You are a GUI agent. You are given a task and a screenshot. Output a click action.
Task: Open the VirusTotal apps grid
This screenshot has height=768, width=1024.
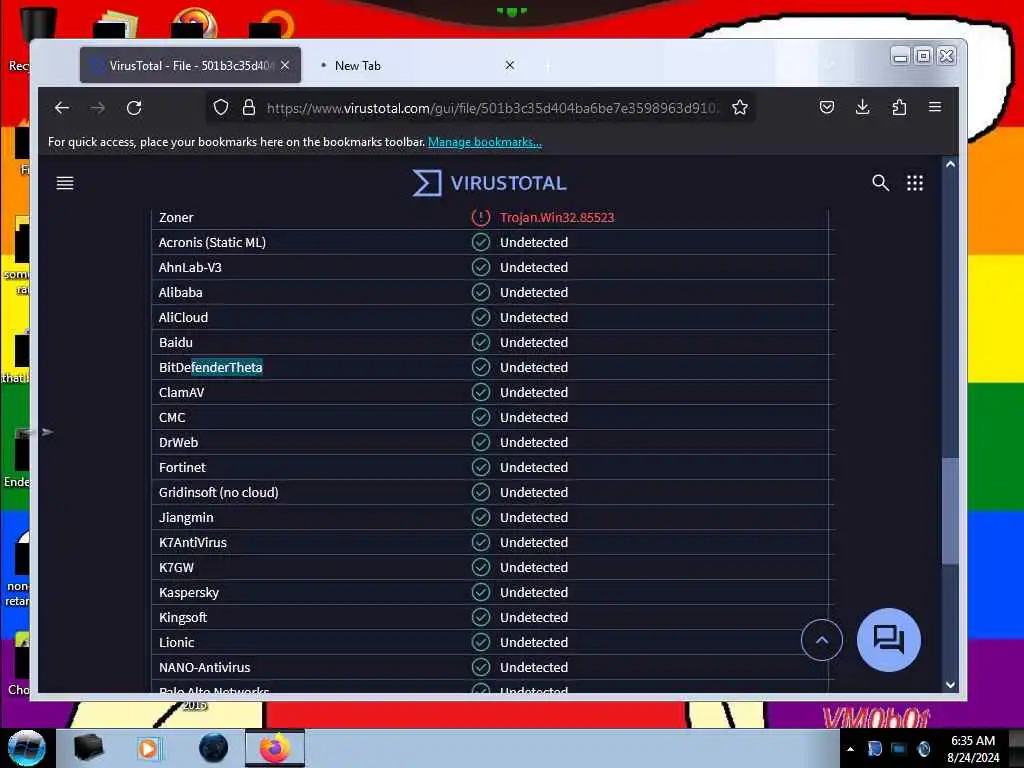pos(915,183)
